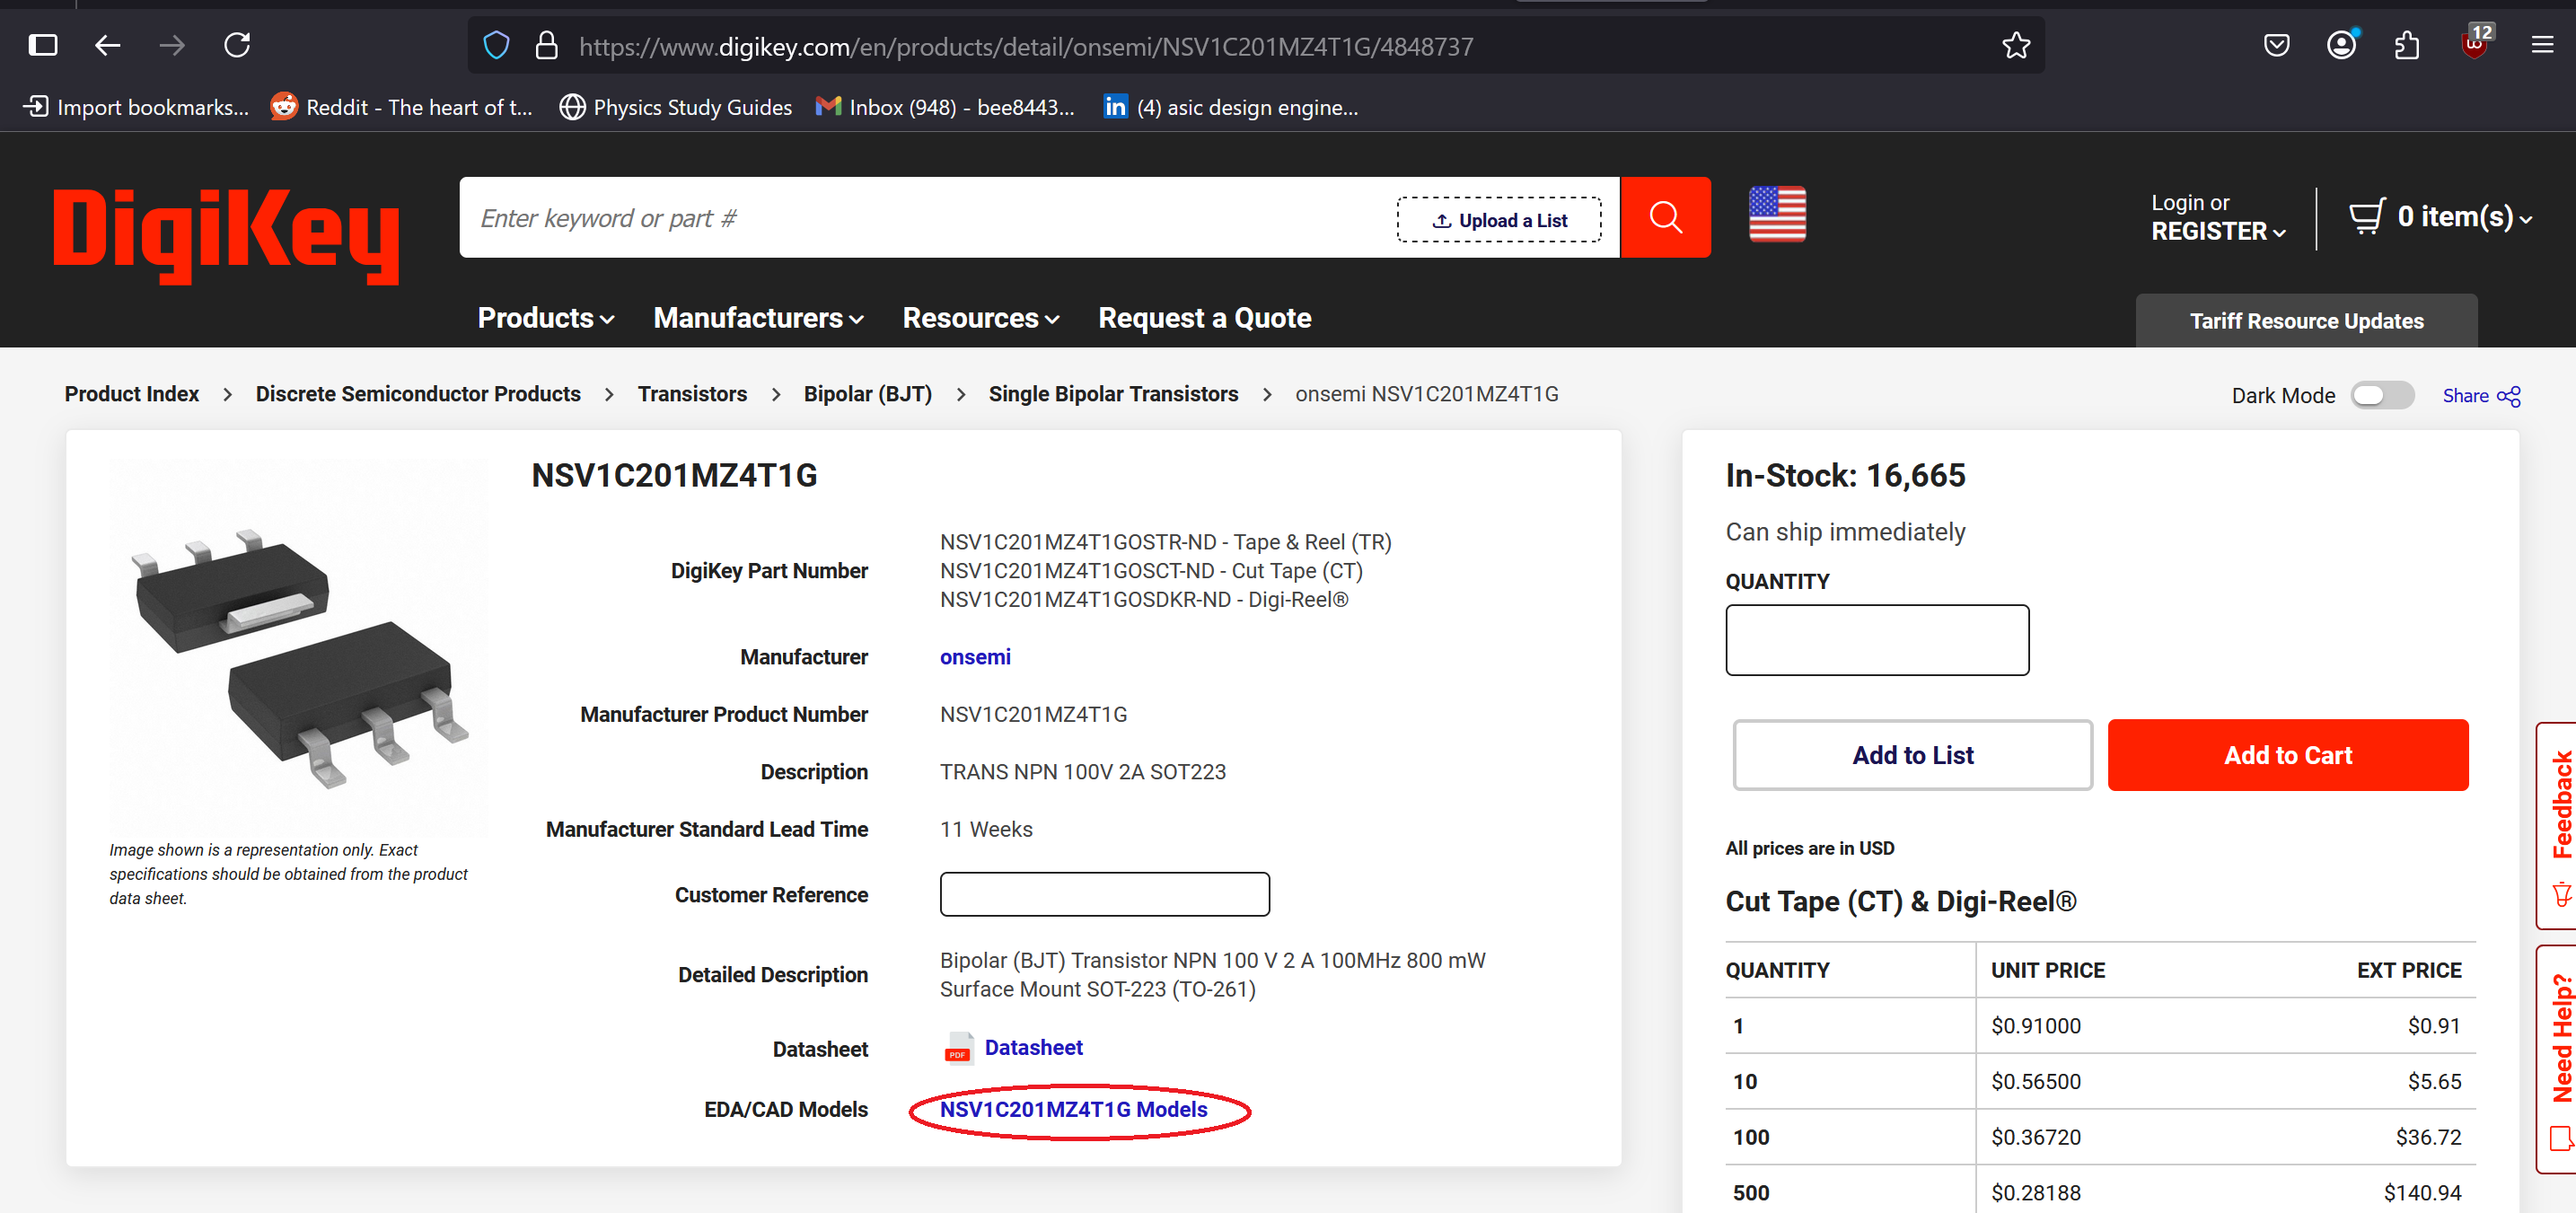This screenshot has height=1213, width=2576.
Task: Click the Add to Cart button
Action: 2288,755
